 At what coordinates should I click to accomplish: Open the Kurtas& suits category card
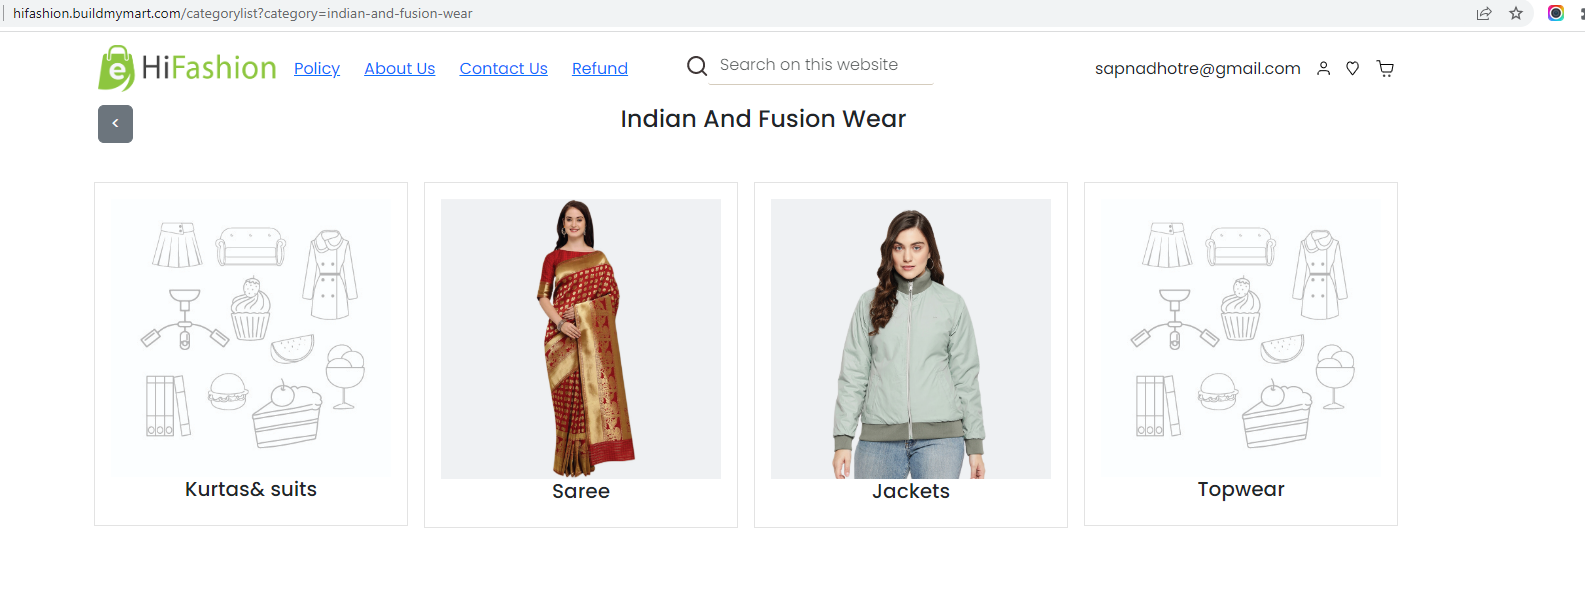tap(251, 354)
